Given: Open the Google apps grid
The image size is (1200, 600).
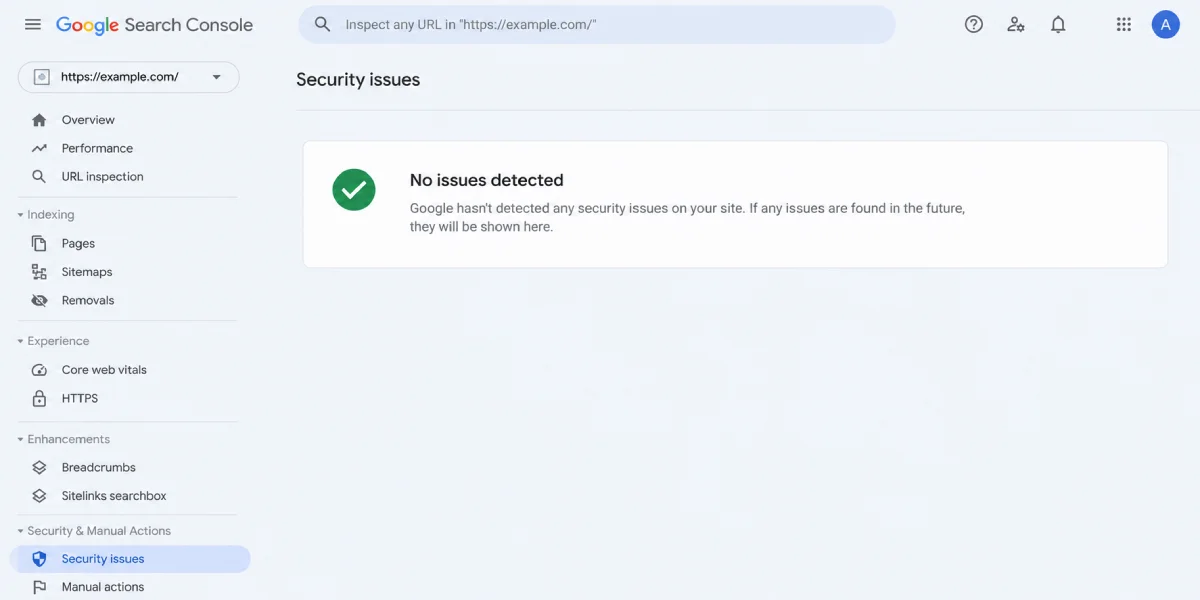Looking at the screenshot, I should (x=1124, y=25).
